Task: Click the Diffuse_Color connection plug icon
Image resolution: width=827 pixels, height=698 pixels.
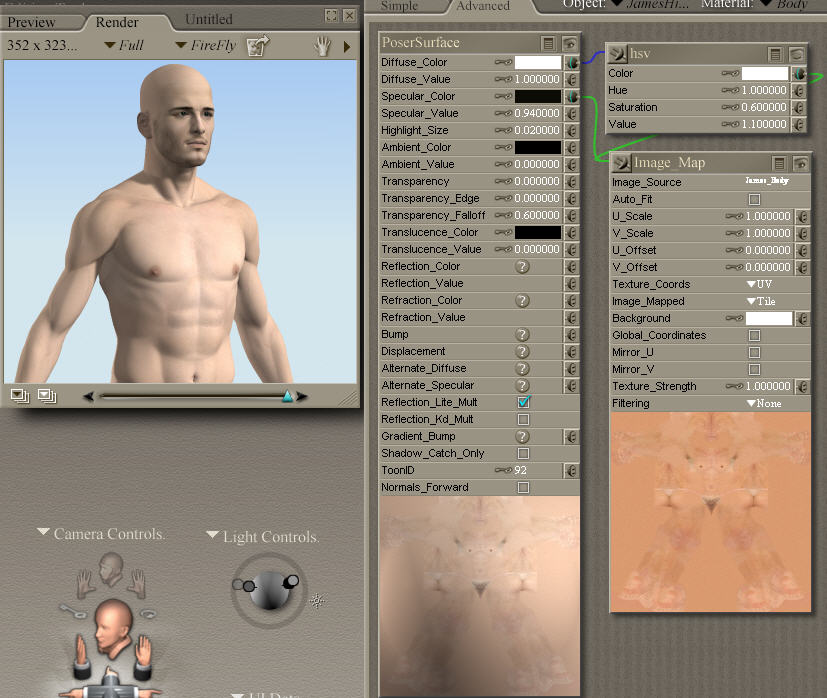Action: click(x=571, y=62)
